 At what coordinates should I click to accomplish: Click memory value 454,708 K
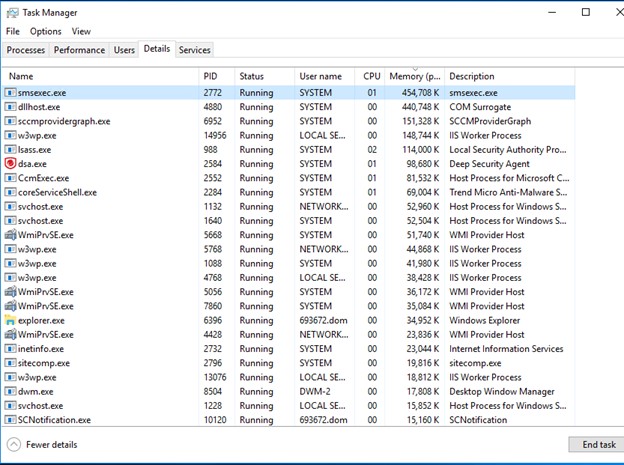(x=420, y=93)
